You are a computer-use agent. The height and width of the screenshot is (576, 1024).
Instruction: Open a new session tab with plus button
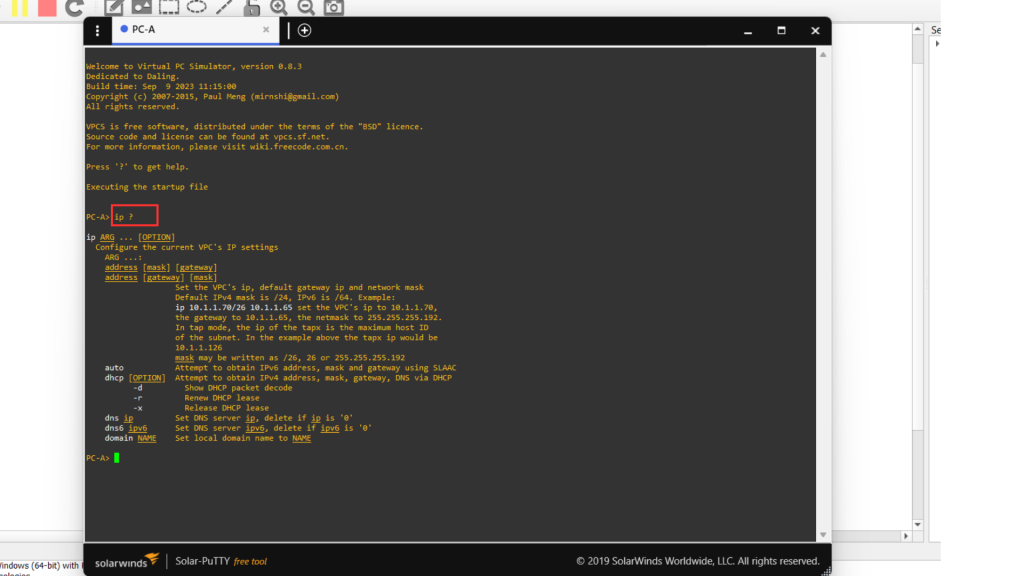click(304, 30)
